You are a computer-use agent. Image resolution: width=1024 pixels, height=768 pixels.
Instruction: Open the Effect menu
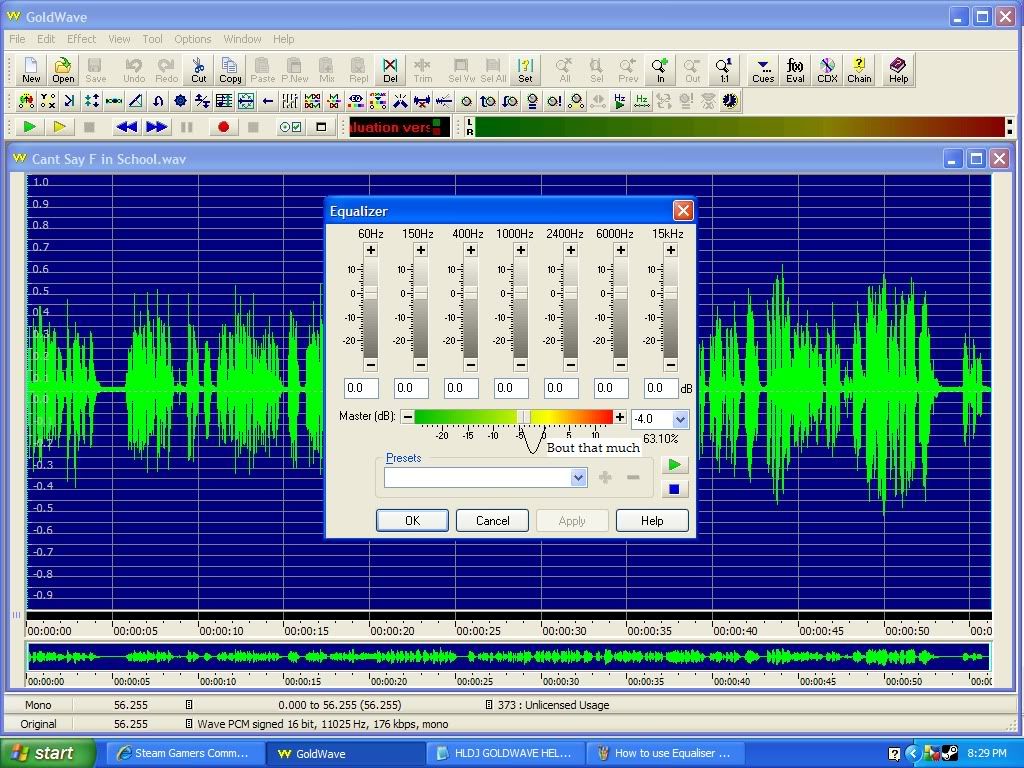[81, 39]
